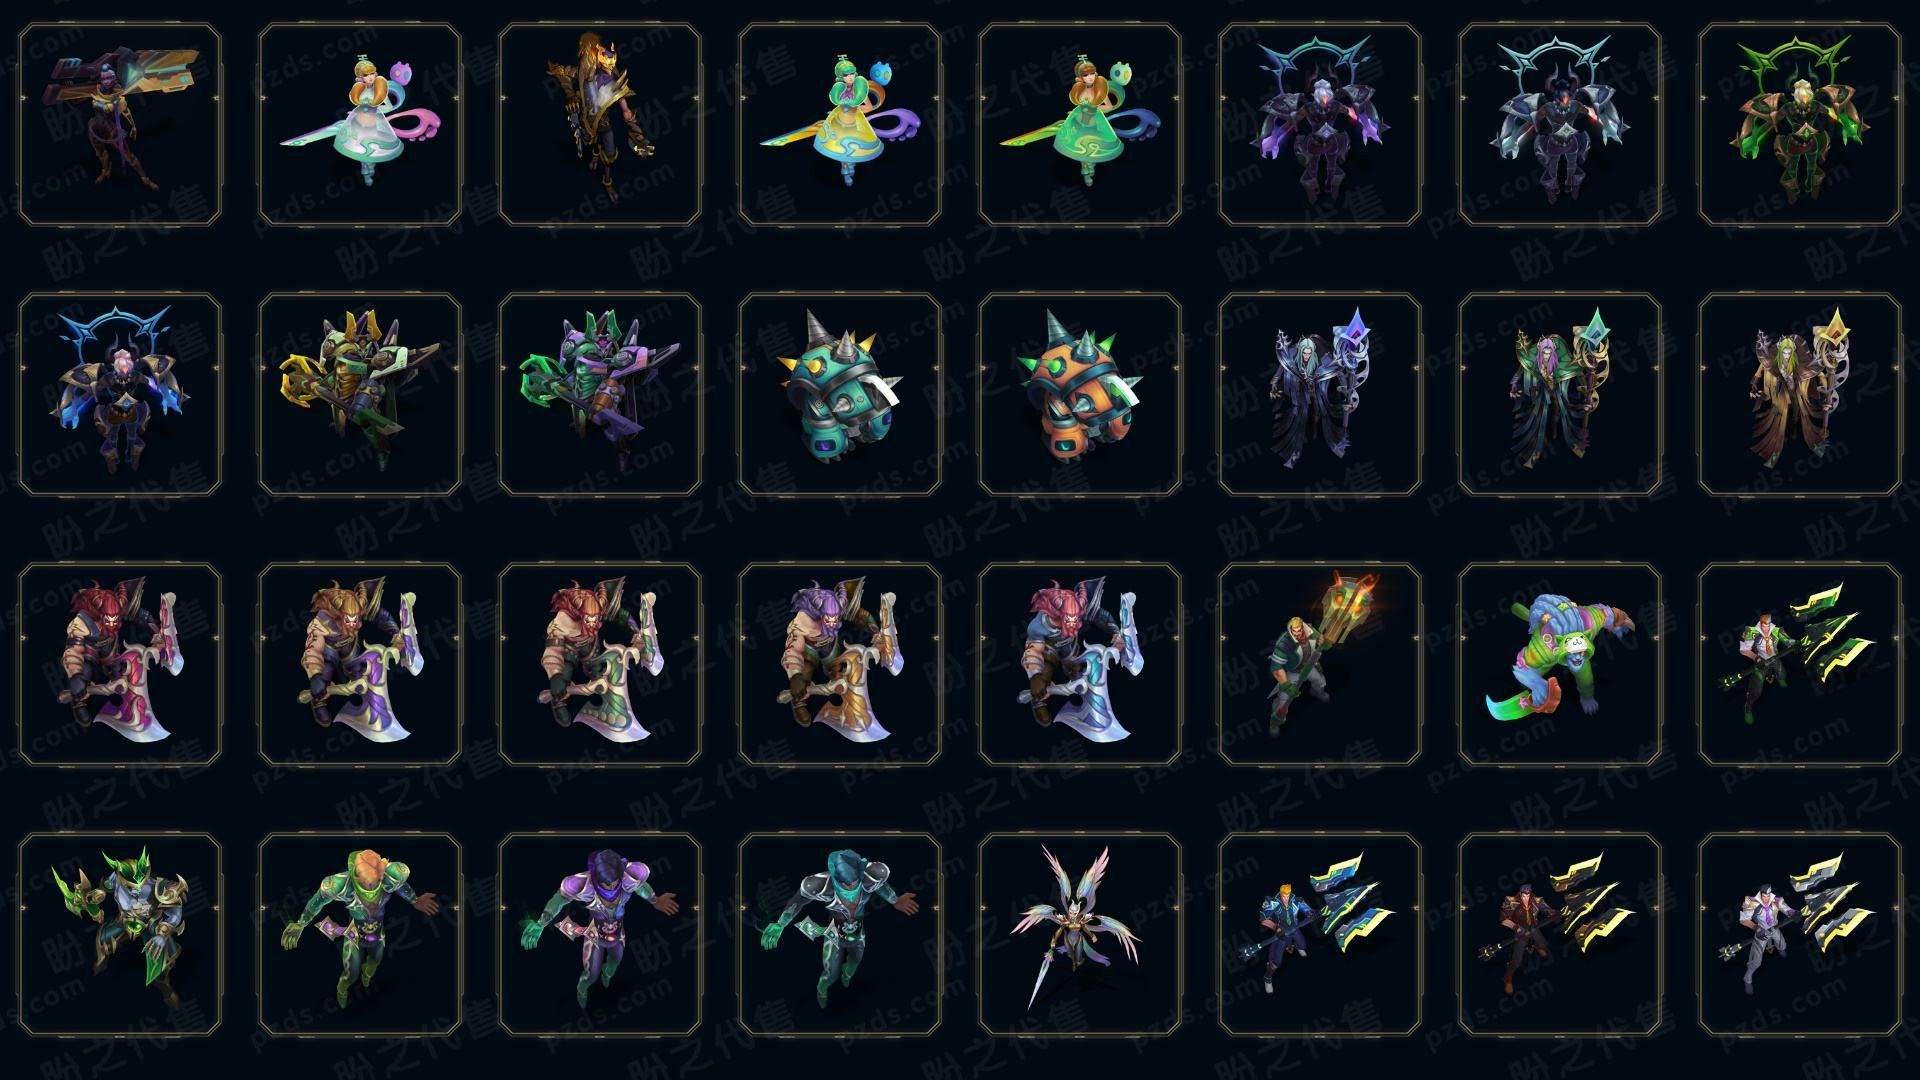
Task: Select the rainbow-striped blue beast skin
Action: 1560,665
